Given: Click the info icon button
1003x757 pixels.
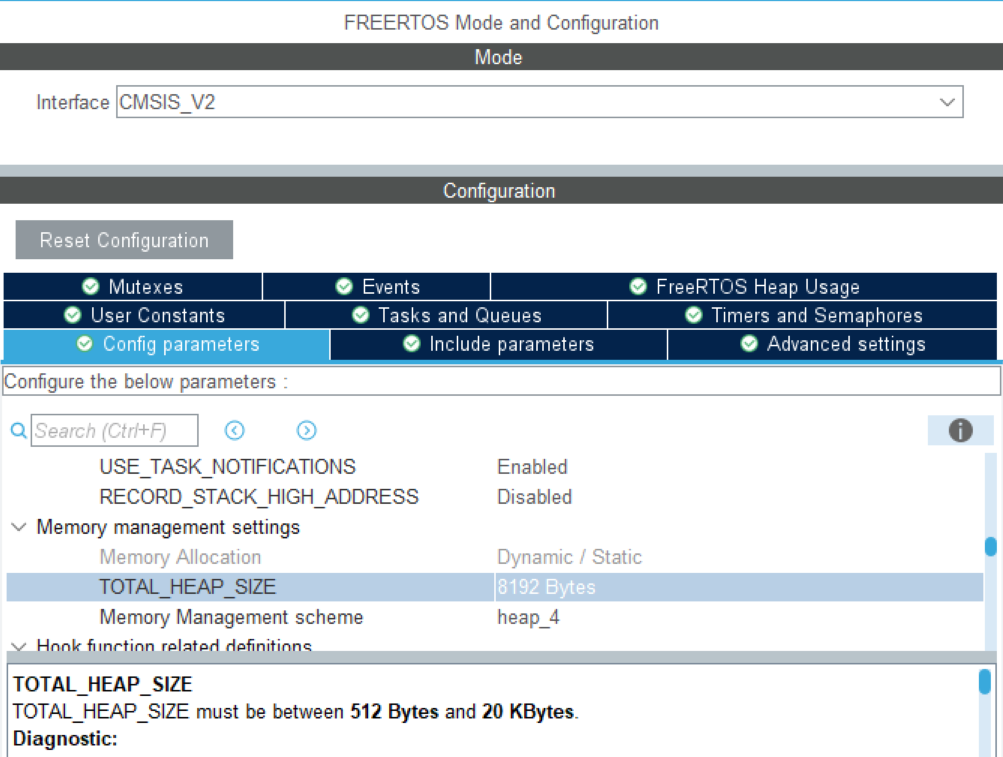Looking at the screenshot, I should click(x=961, y=431).
